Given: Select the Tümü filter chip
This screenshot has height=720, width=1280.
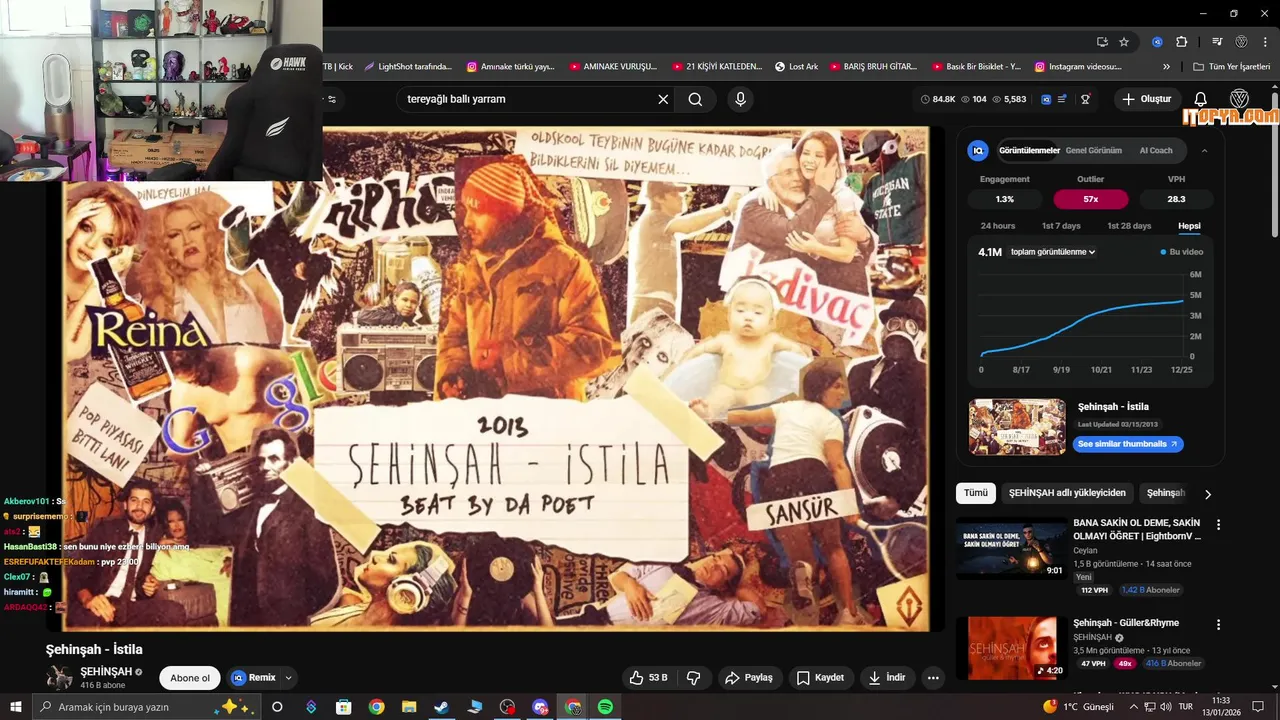Looking at the screenshot, I should click(x=976, y=493).
